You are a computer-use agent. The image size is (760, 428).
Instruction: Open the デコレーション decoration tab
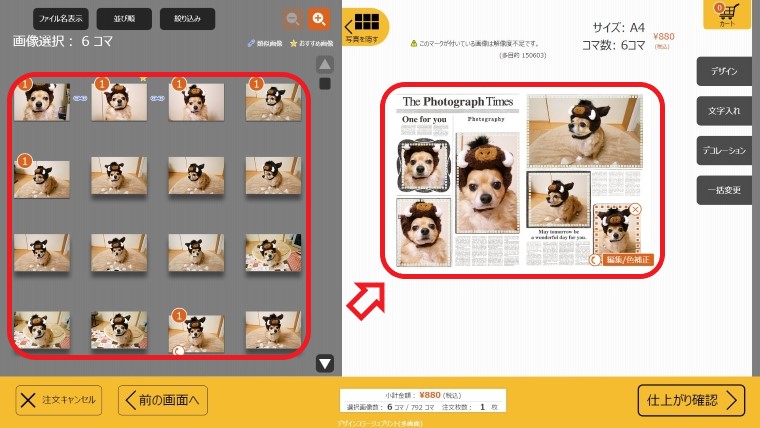[724, 150]
